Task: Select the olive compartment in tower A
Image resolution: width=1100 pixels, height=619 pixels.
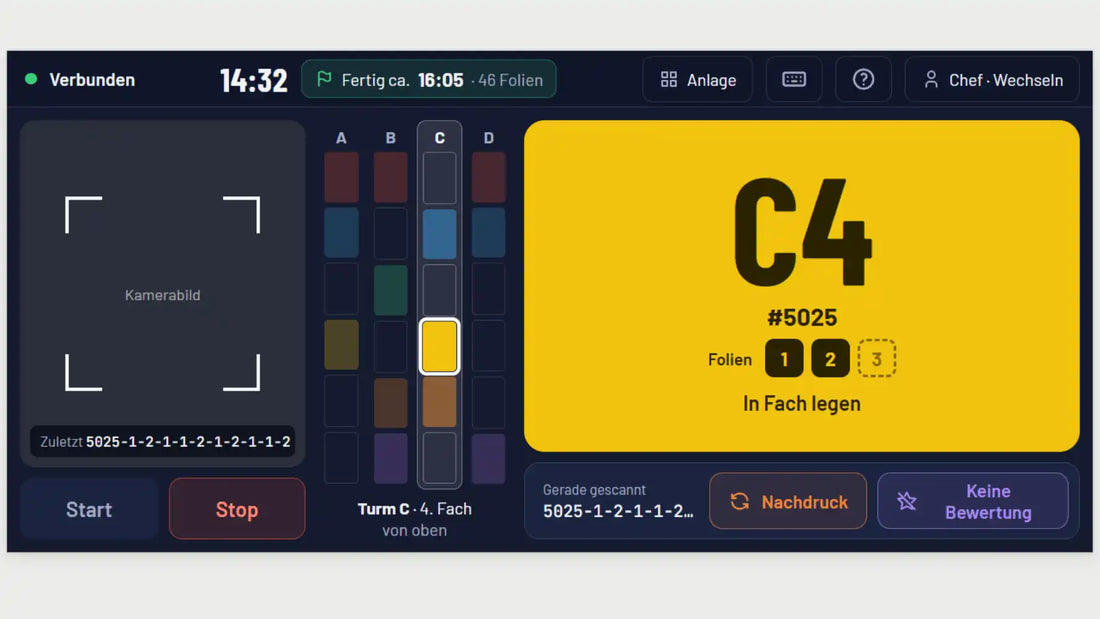Action: click(x=342, y=345)
